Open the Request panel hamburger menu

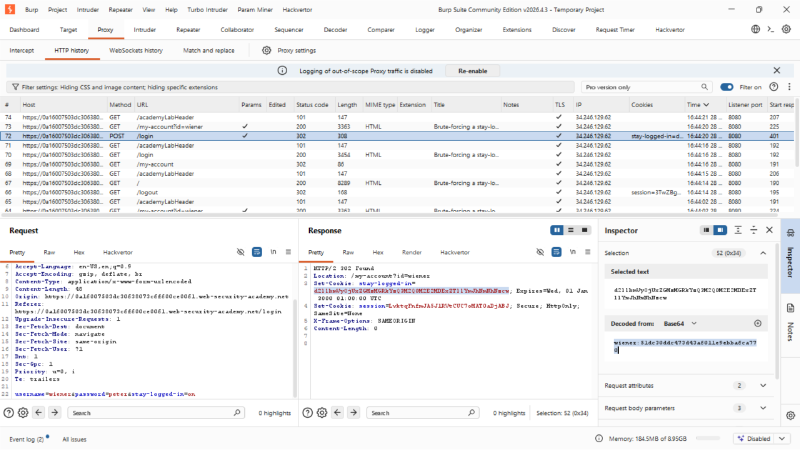coord(288,252)
